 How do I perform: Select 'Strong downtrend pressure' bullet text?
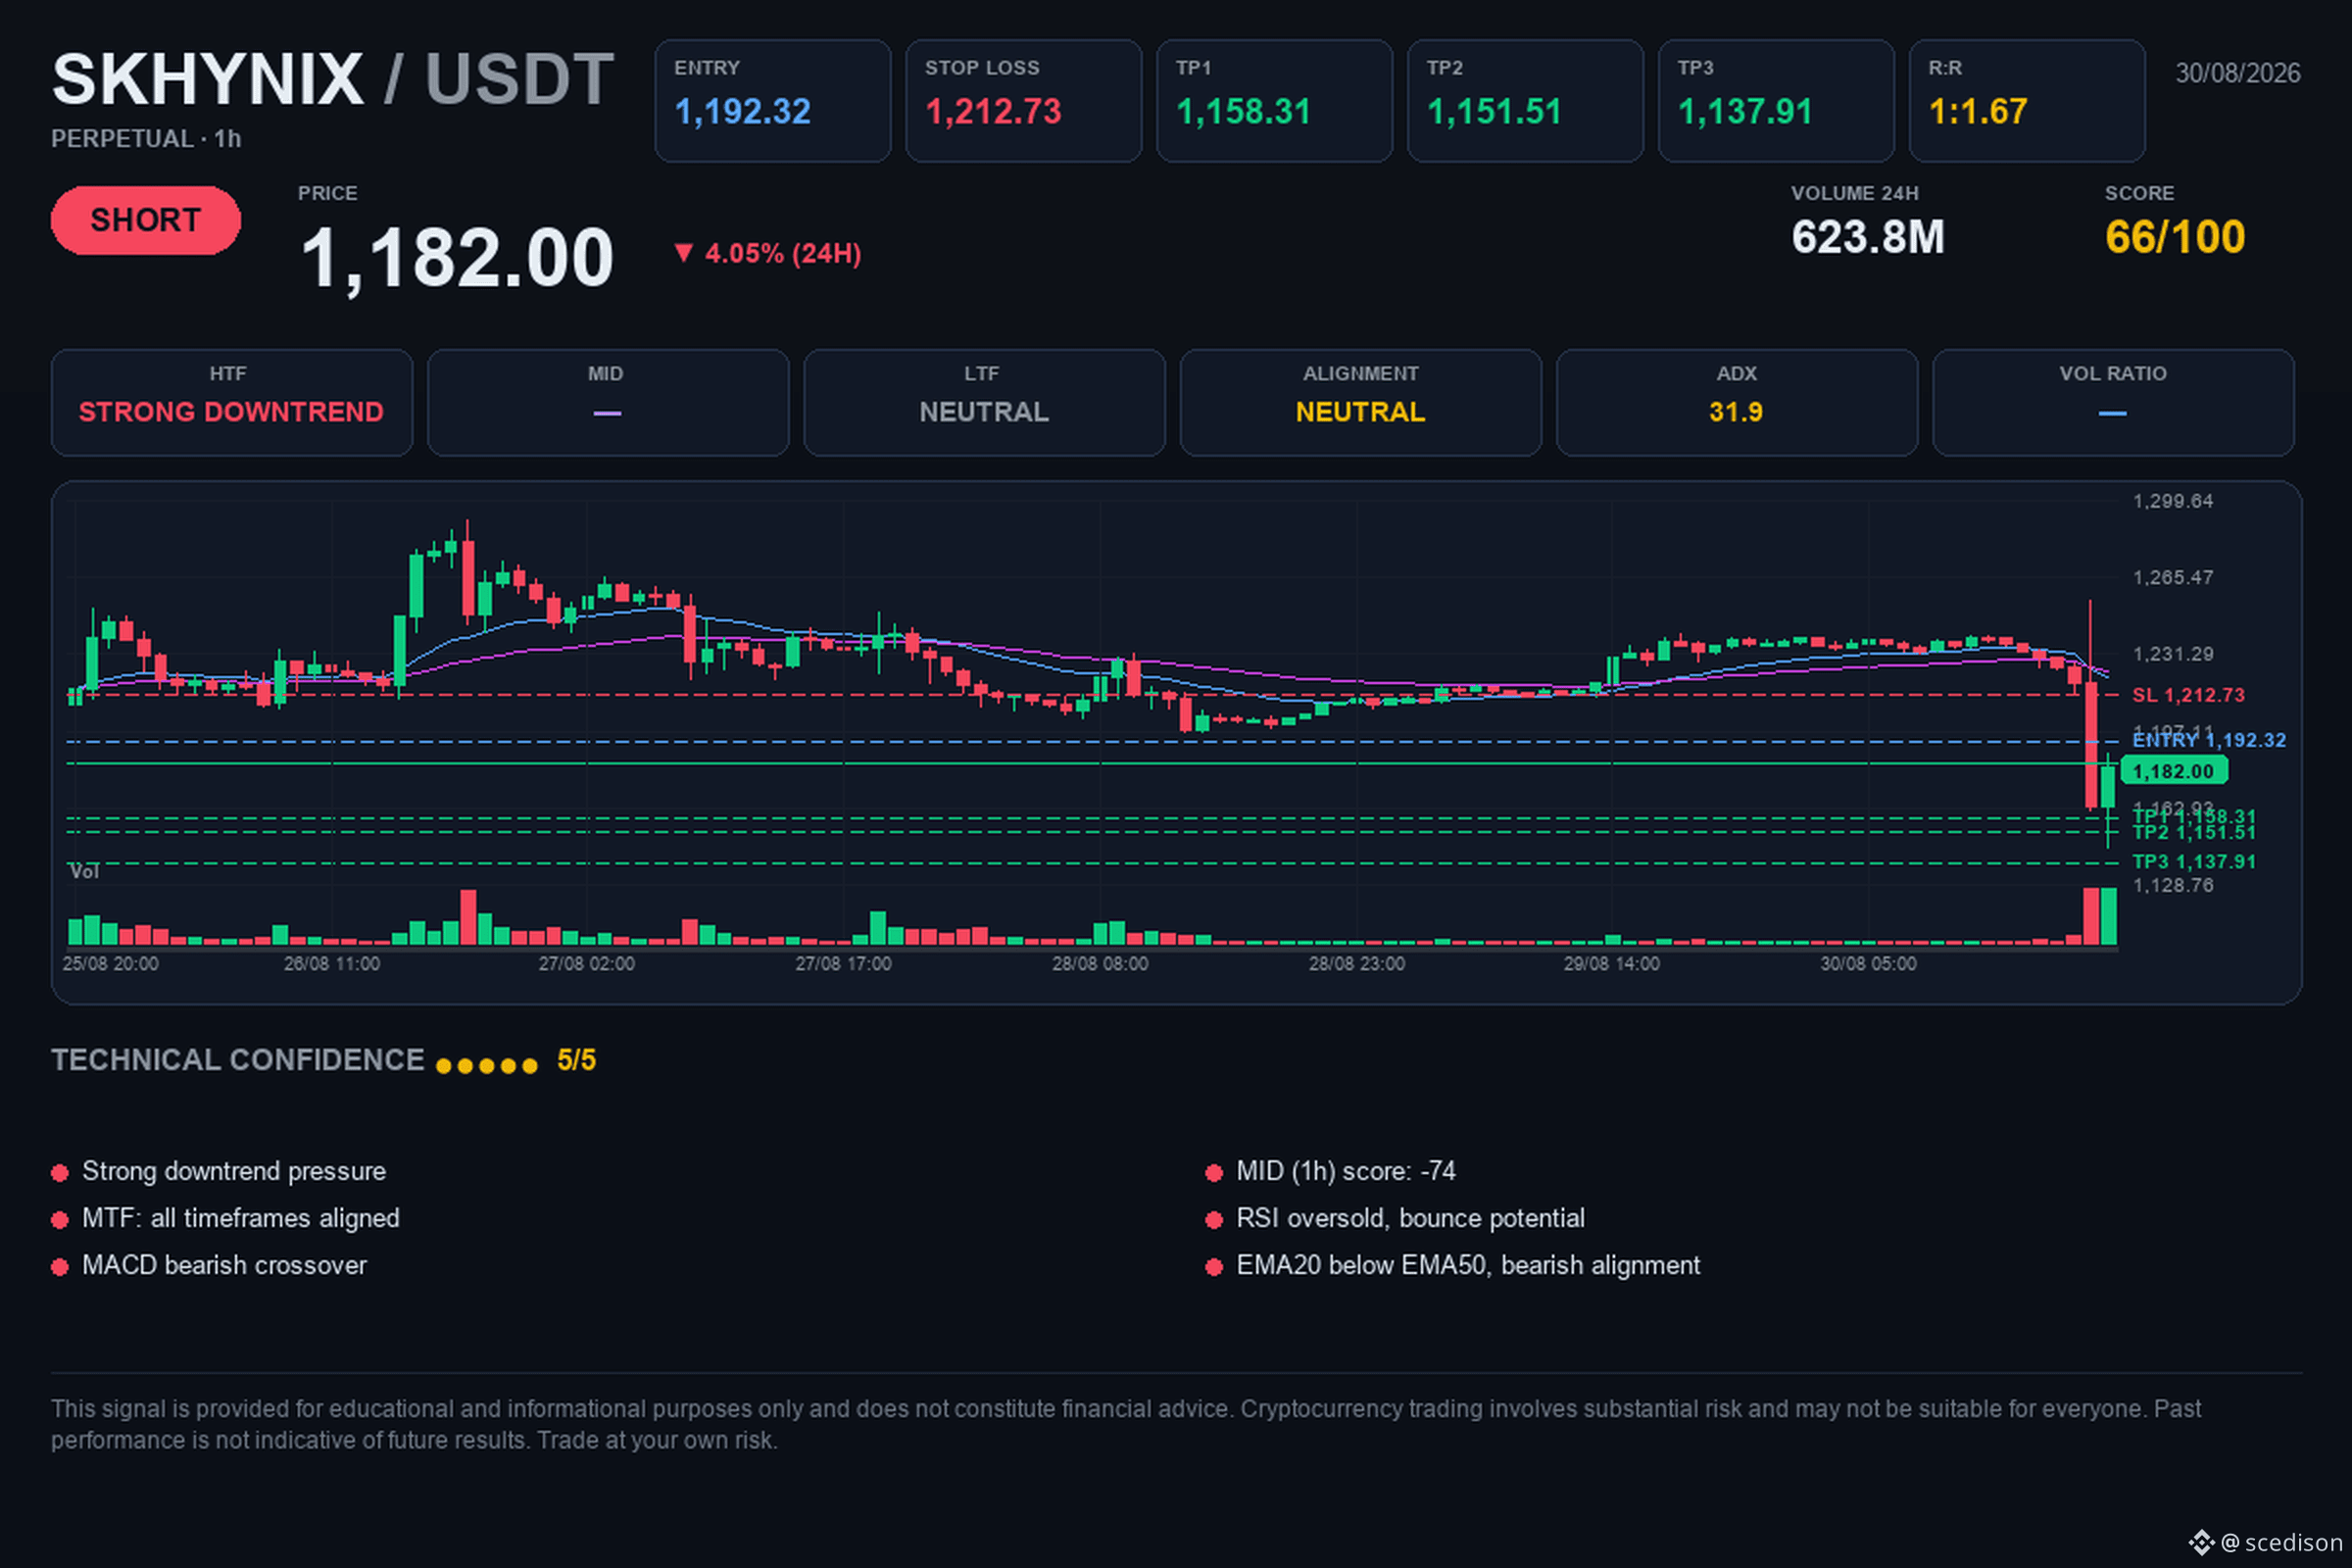(x=234, y=1171)
